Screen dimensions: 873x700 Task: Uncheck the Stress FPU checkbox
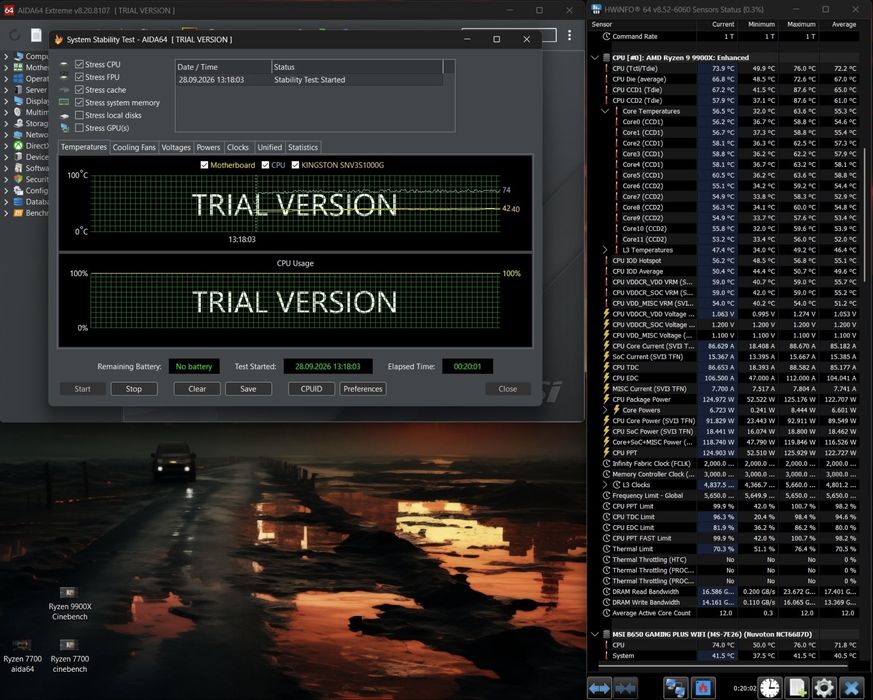pos(79,77)
